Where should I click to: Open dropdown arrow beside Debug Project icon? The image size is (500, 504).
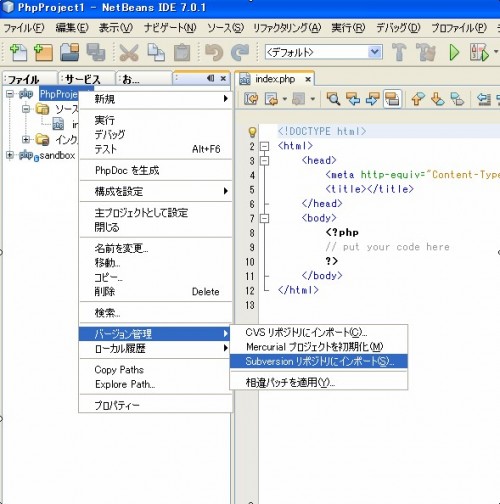click(x=496, y=52)
